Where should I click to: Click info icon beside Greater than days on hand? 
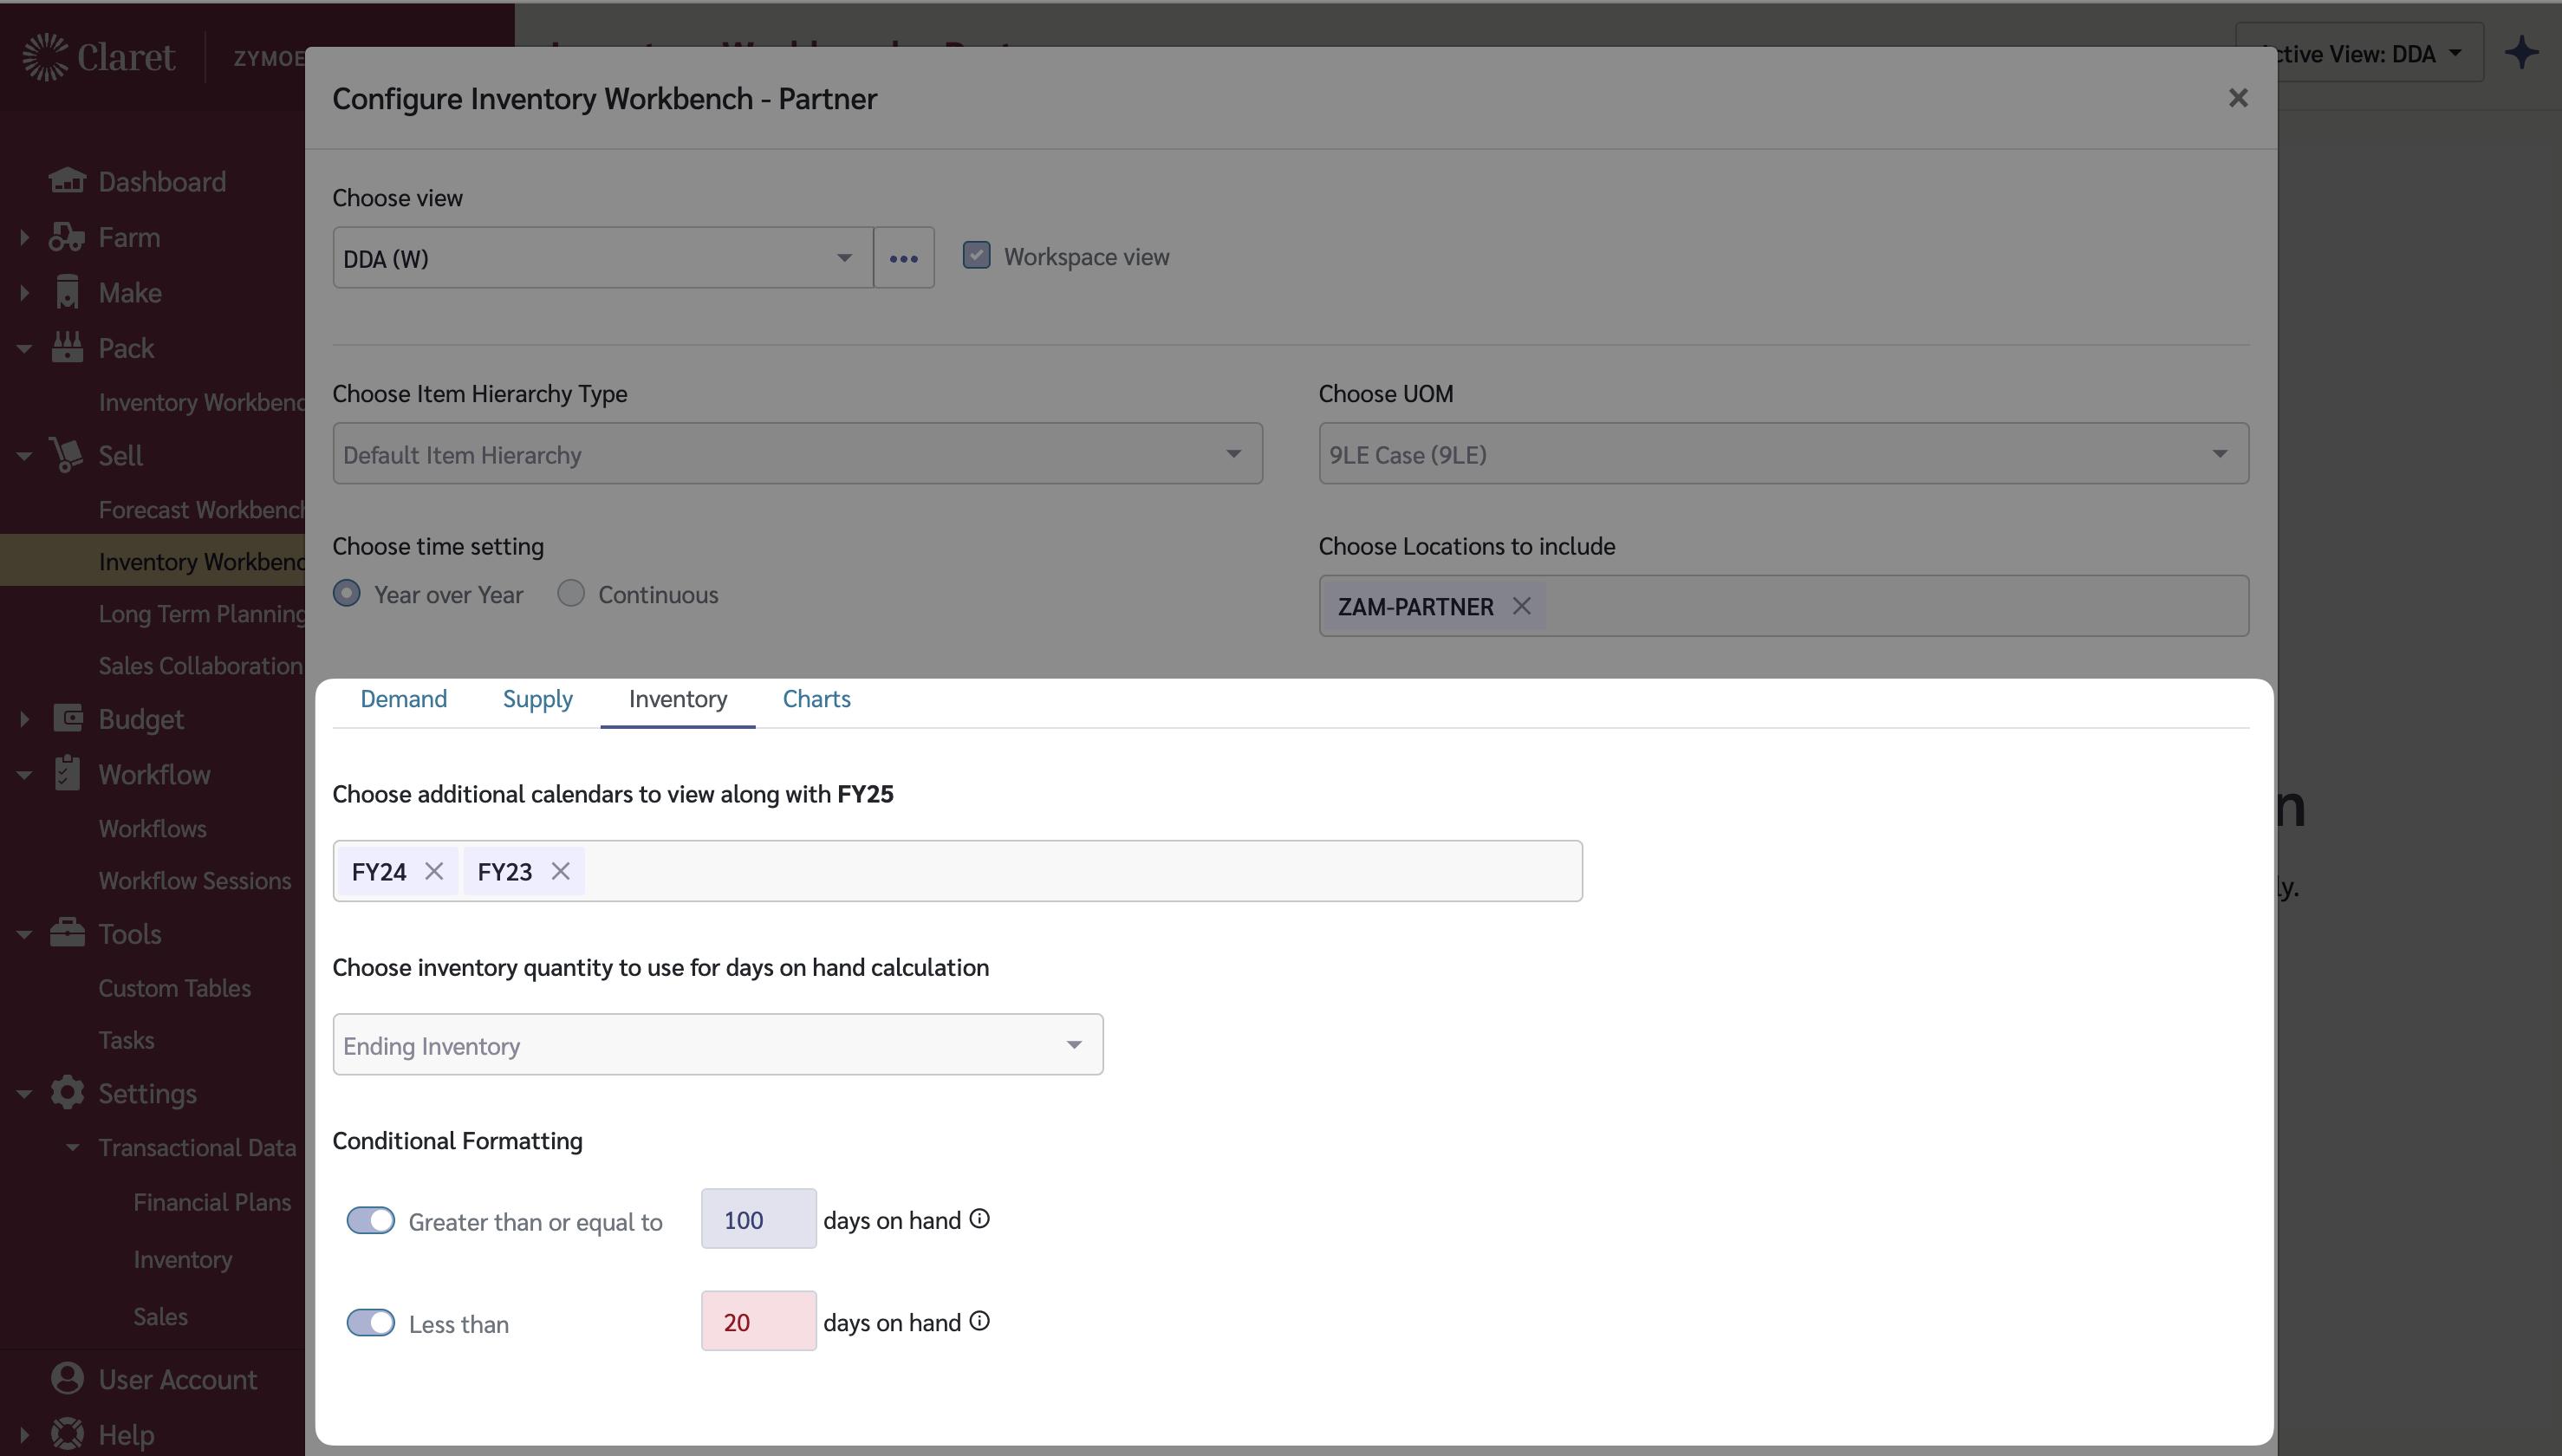[x=980, y=1219]
